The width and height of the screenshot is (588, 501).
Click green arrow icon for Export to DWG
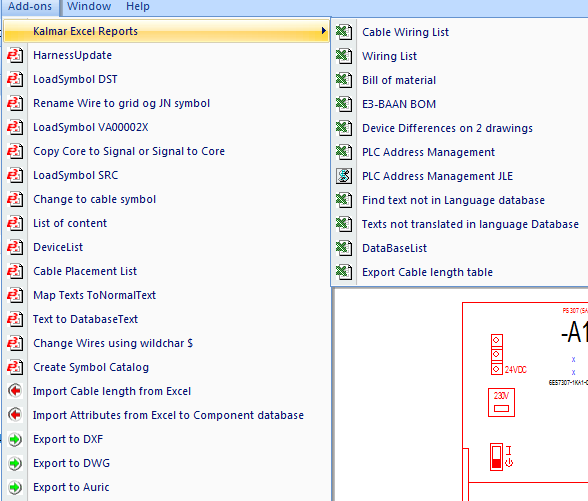pyautogui.click(x=15, y=464)
